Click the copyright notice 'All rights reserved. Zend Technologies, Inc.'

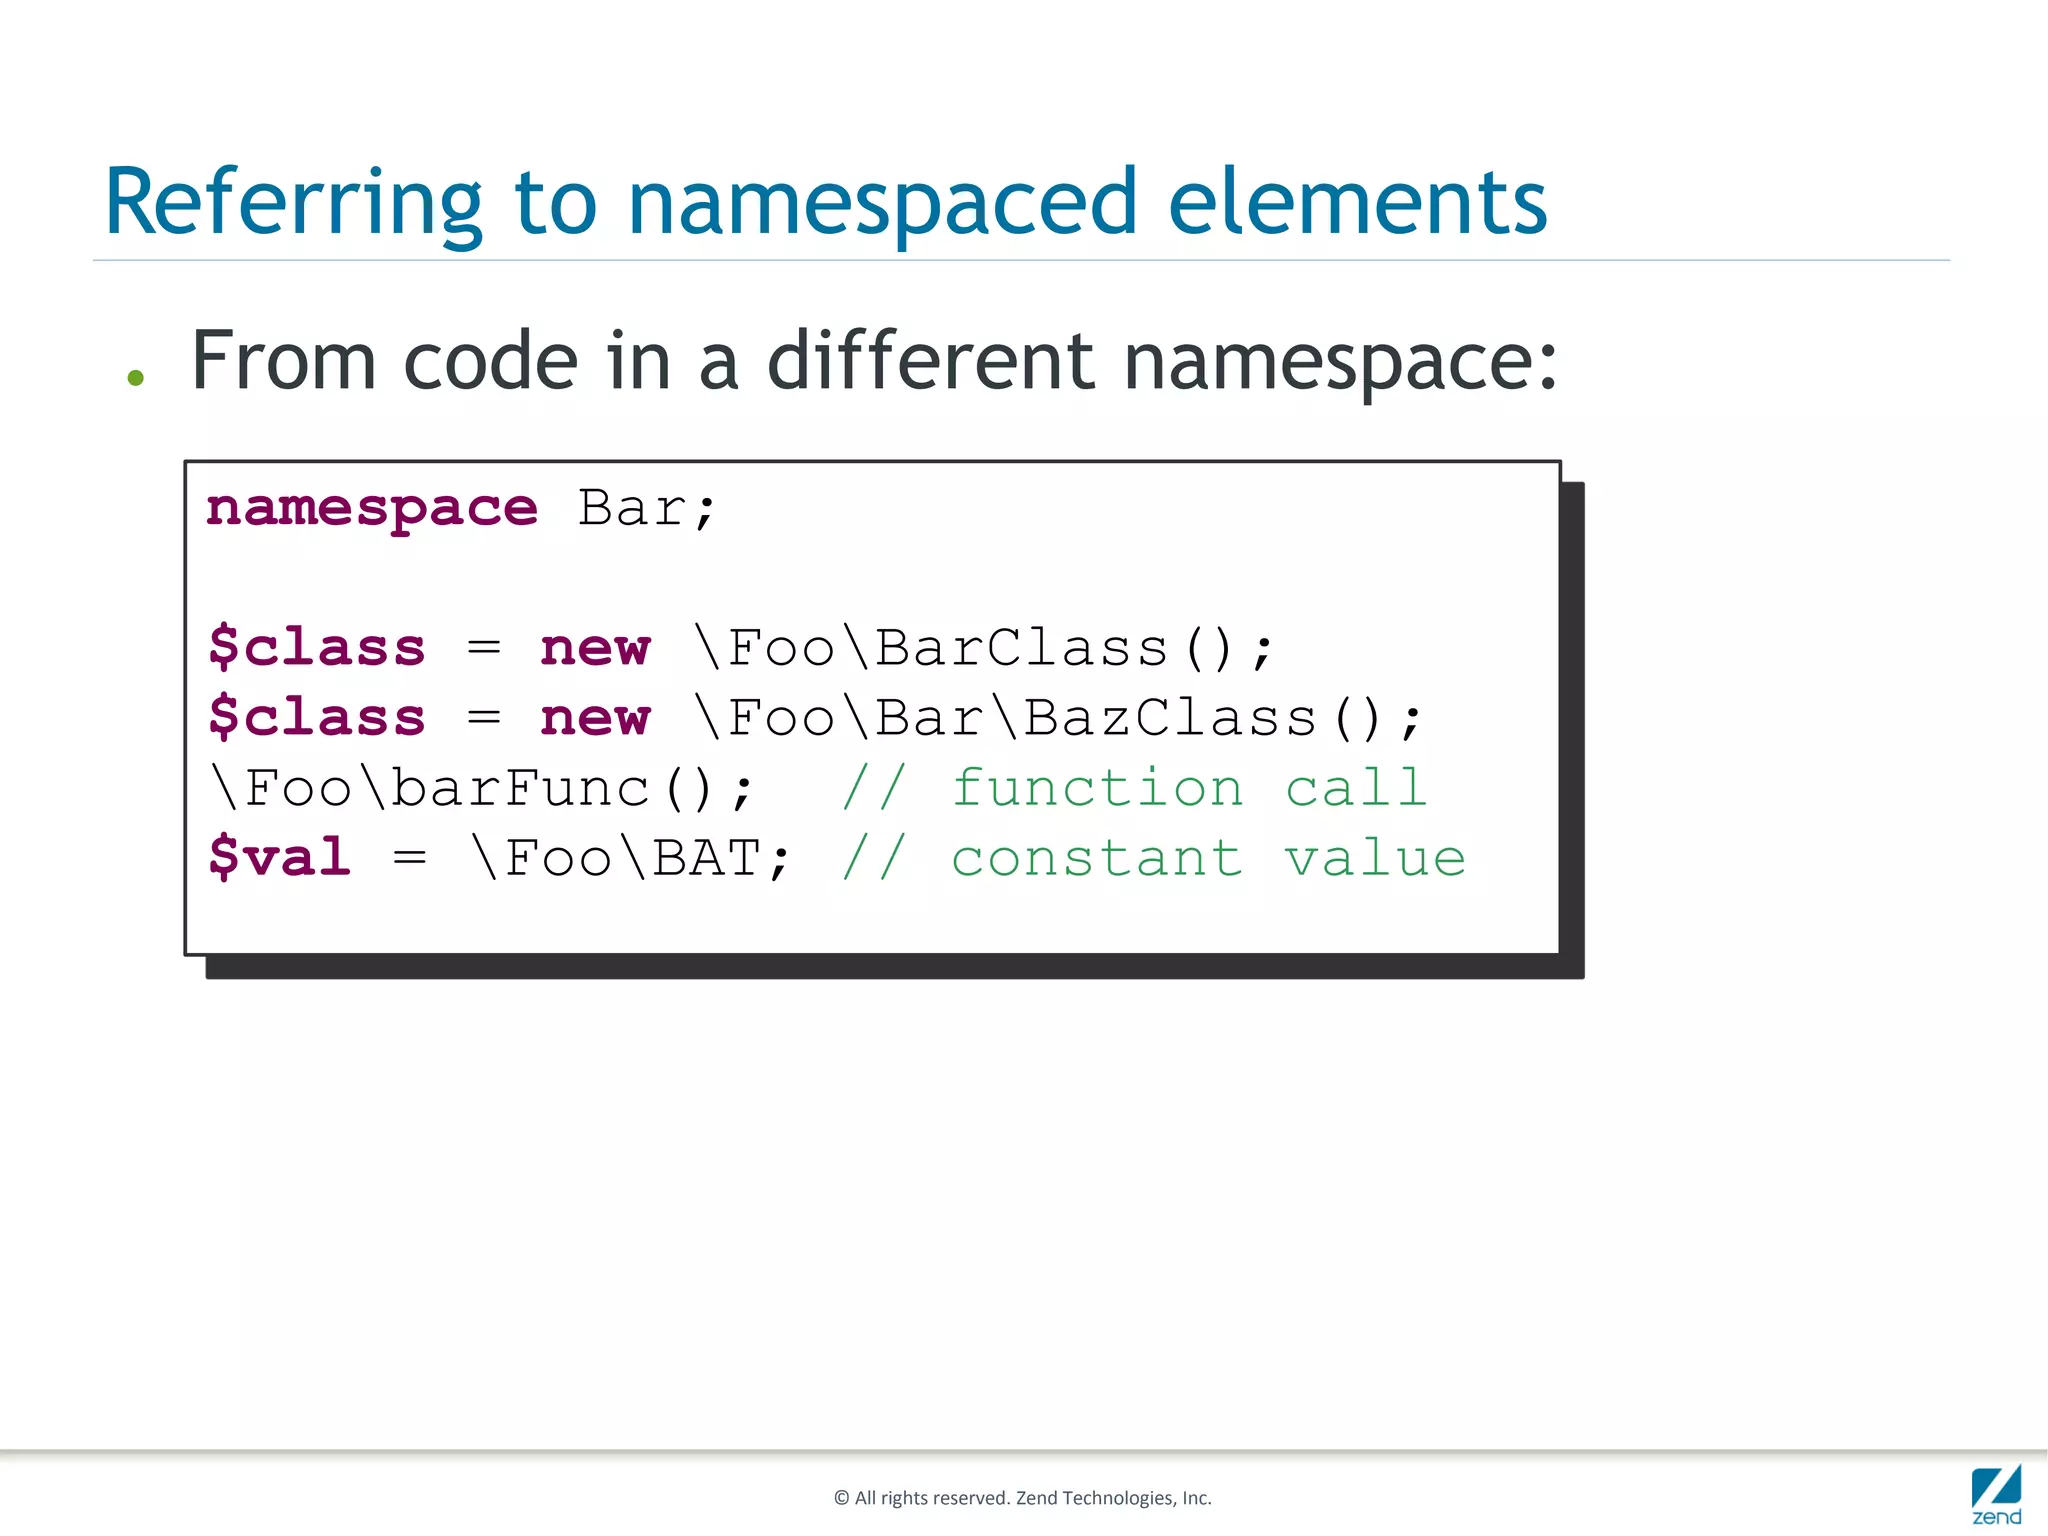point(1022,1498)
